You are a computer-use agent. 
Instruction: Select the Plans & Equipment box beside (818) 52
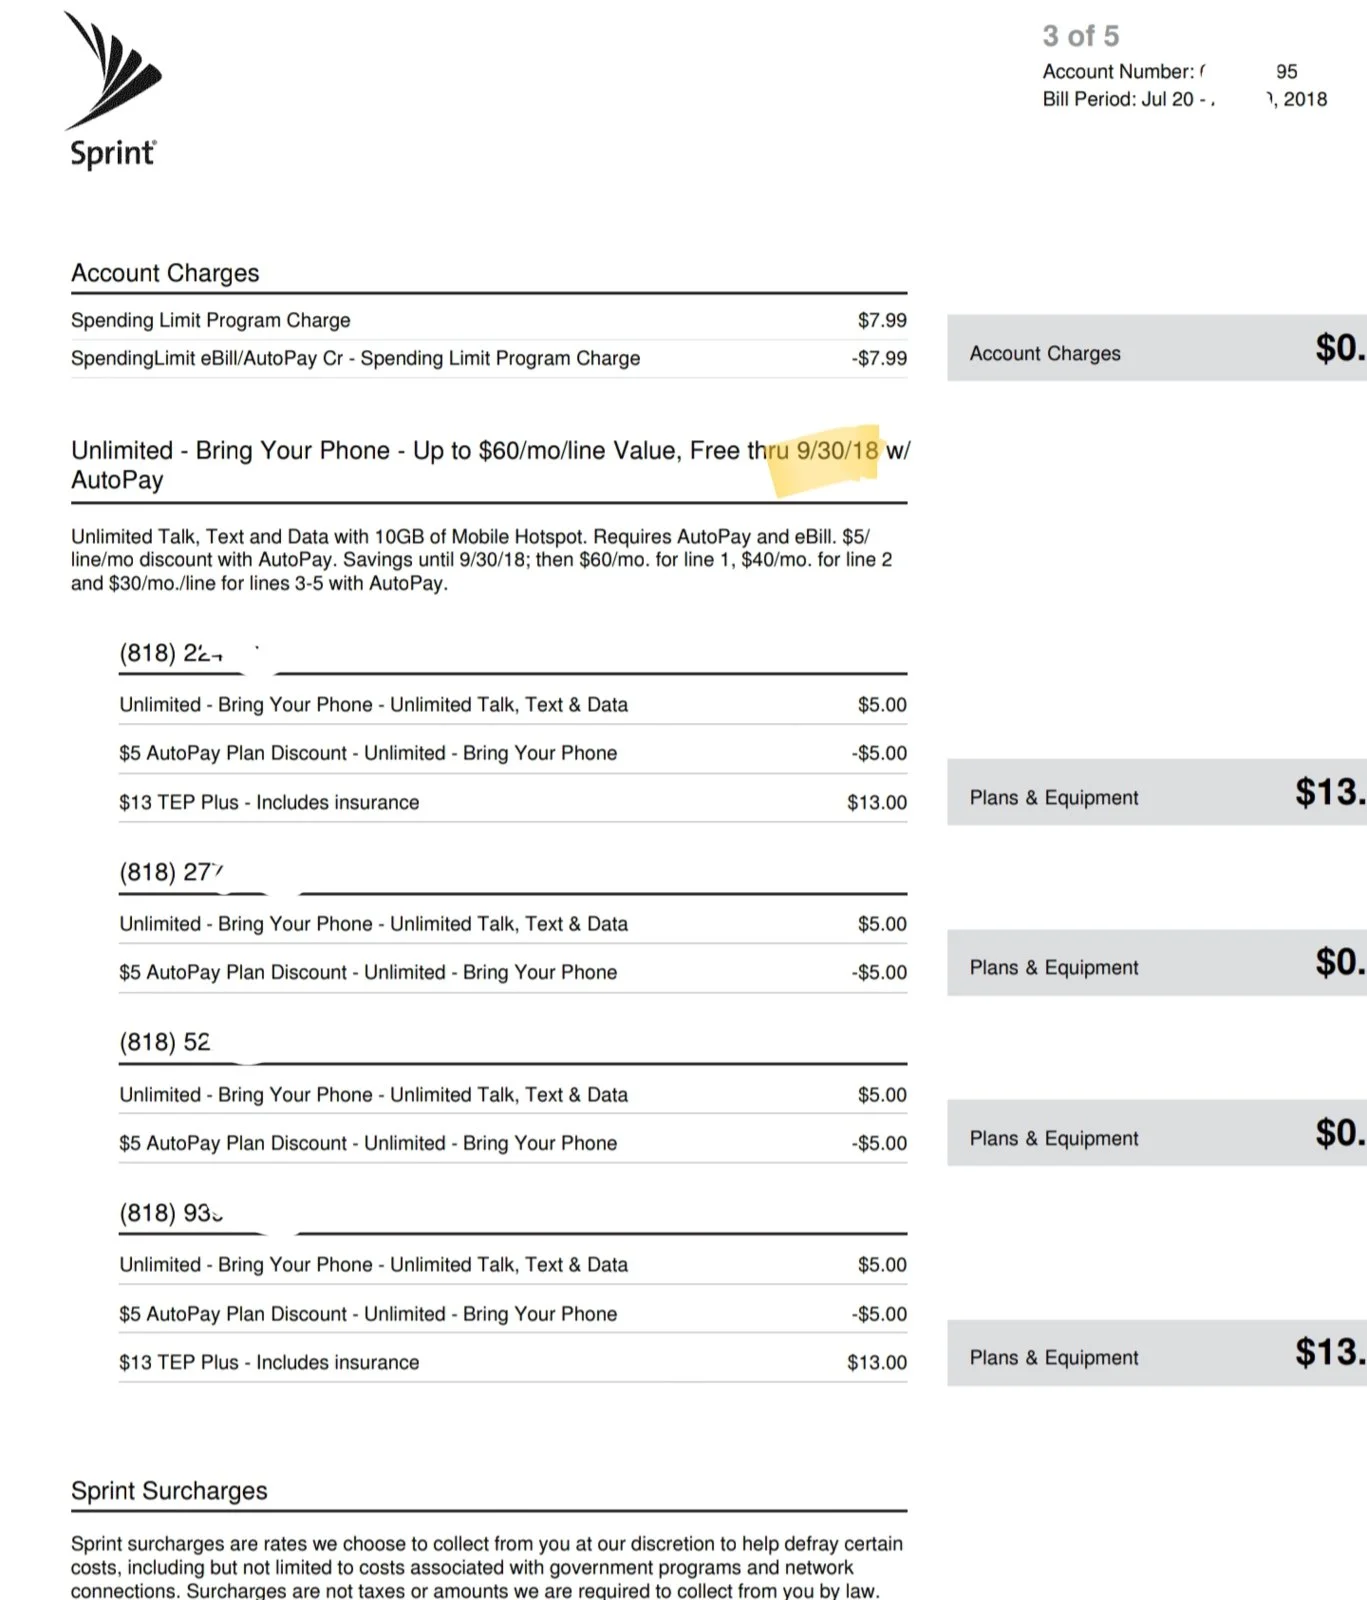(1157, 1133)
